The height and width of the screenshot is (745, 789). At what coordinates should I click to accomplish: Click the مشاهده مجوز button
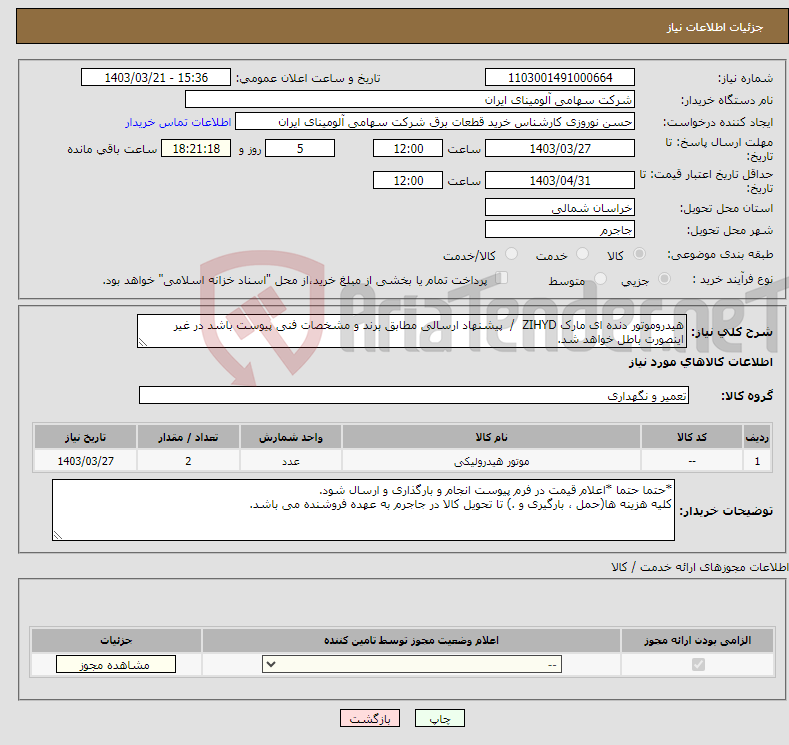116,665
